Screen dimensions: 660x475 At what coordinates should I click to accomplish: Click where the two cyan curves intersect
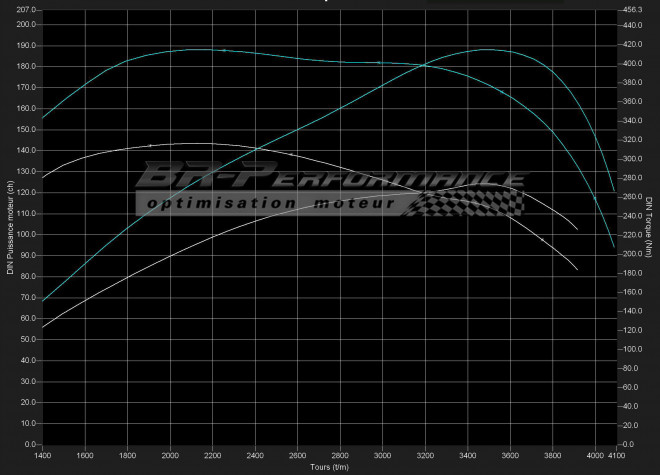tap(427, 66)
